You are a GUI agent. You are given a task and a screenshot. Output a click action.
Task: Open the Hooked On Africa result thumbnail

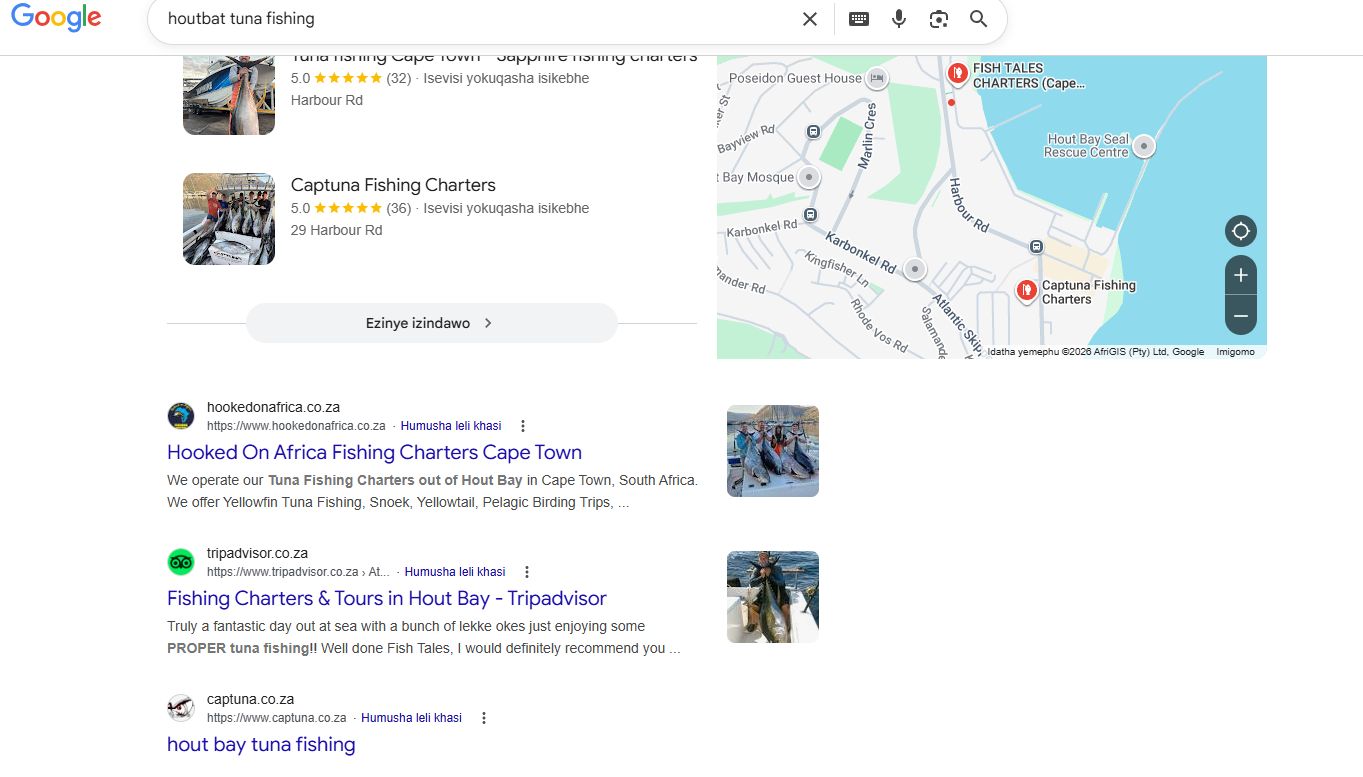coord(773,451)
